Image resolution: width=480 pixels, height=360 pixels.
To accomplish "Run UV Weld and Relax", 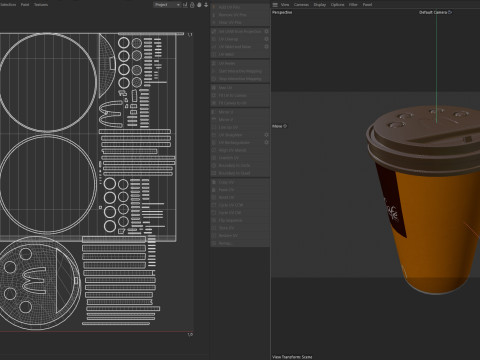I will click(237, 47).
